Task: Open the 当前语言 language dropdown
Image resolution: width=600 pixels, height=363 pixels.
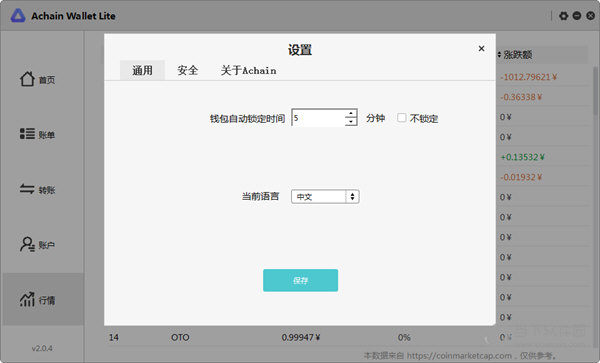Action: coord(325,197)
